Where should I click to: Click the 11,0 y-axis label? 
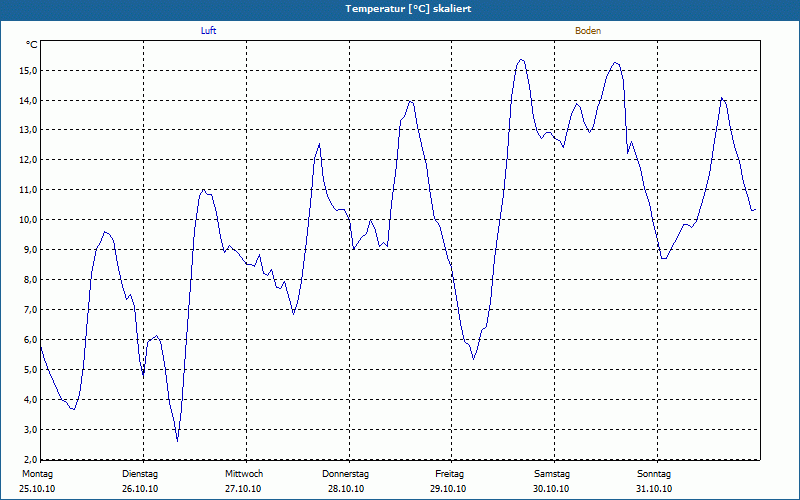pyautogui.click(x=28, y=190)
